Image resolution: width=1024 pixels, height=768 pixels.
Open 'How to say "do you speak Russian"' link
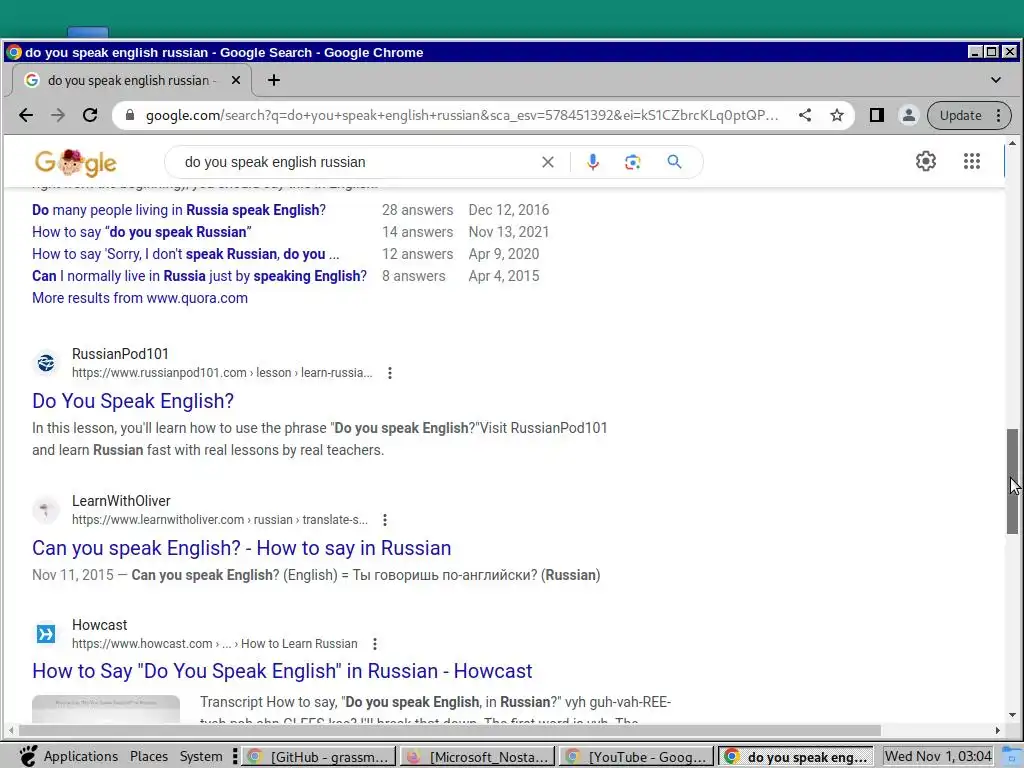(142, 232)
